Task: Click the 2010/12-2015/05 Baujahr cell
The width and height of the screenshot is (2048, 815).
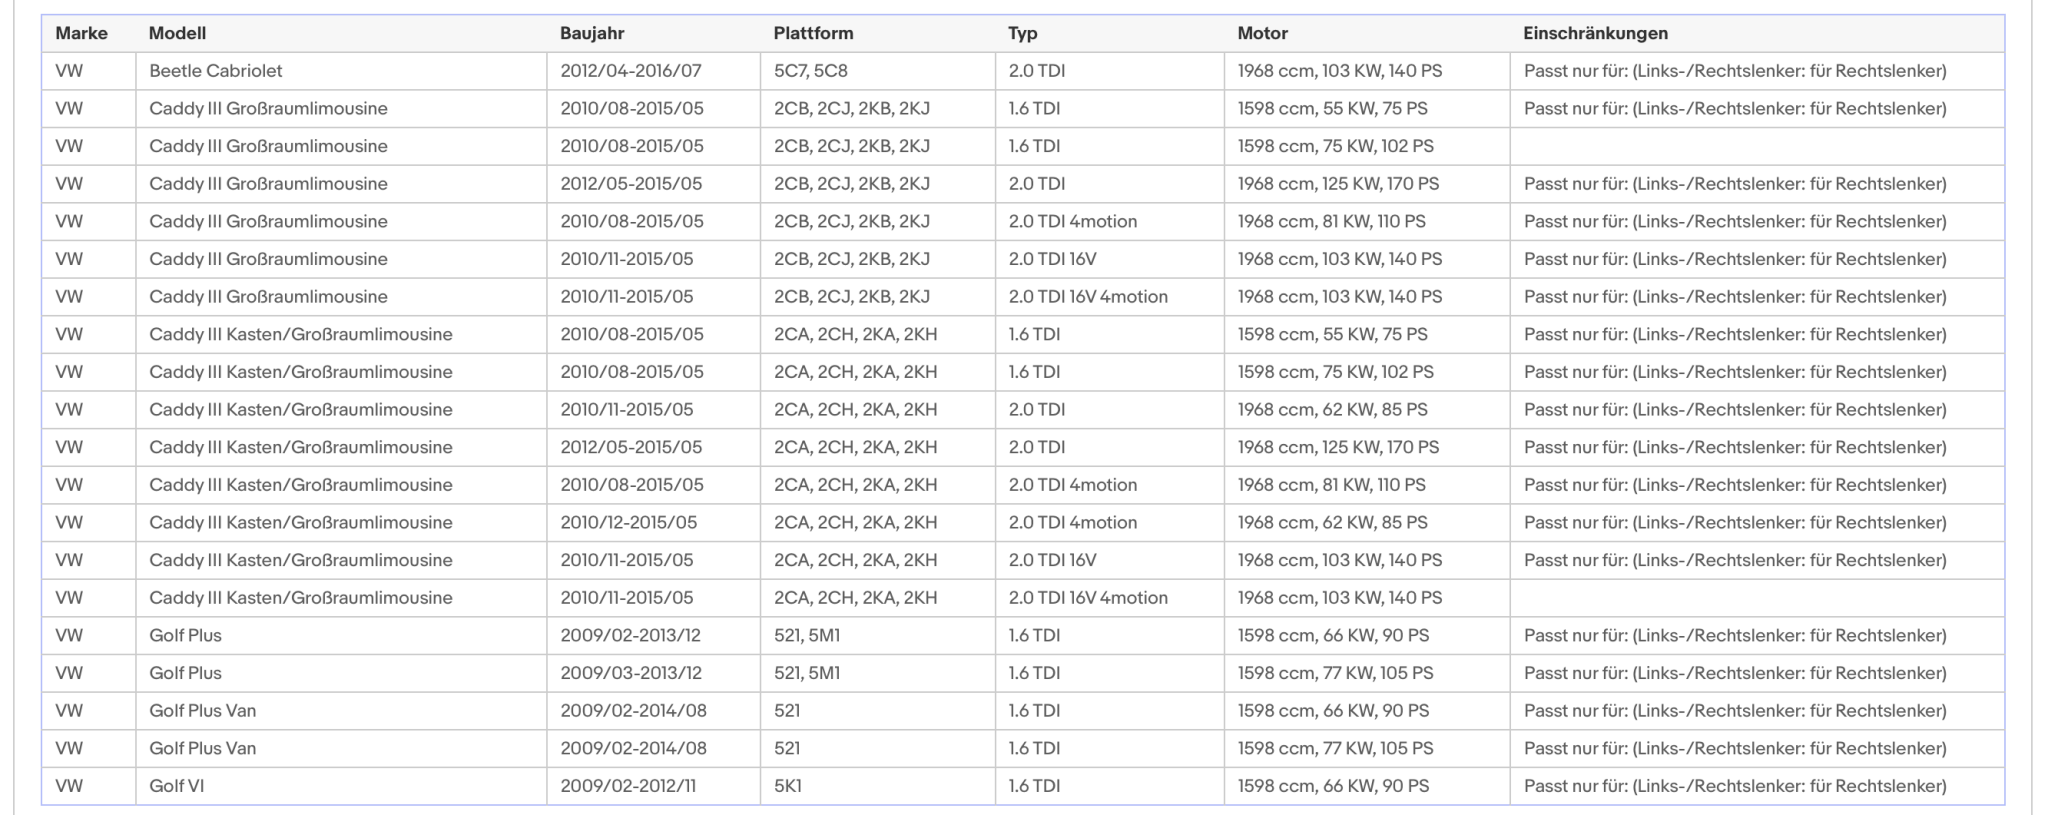Action: [x=653, y=522]
